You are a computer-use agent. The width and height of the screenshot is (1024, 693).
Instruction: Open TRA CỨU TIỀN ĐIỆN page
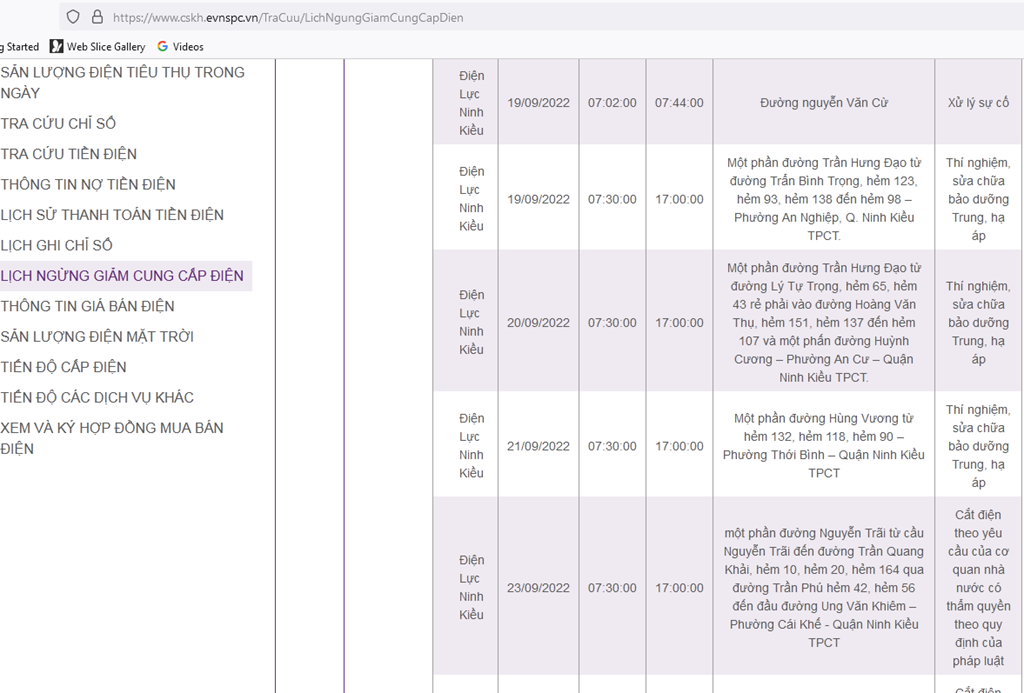[x=69, y=154]
